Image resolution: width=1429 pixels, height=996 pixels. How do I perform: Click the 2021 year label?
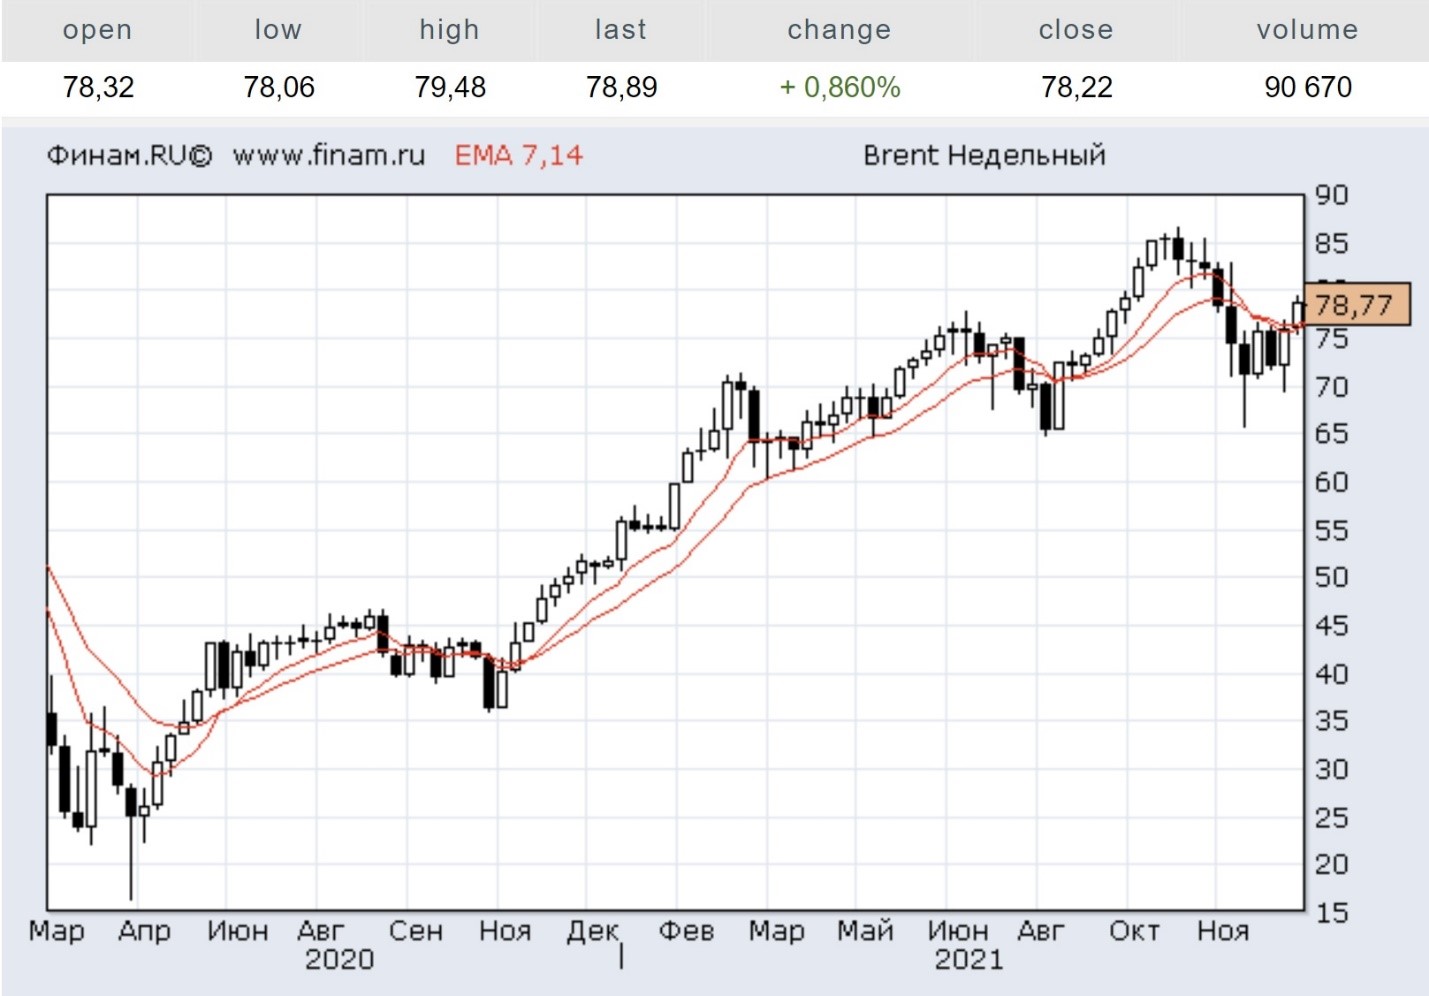click(968, 960)
